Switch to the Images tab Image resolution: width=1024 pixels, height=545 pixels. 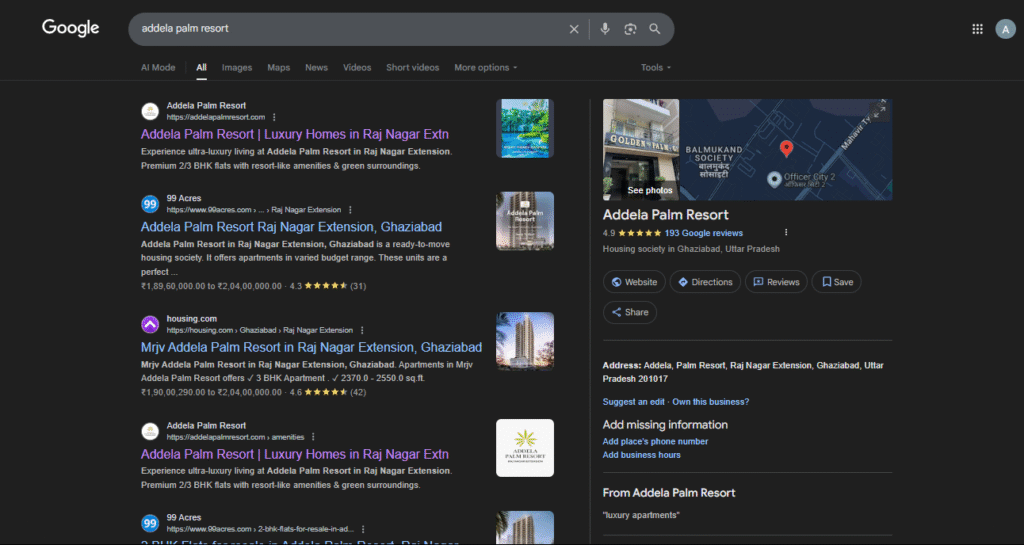[237, 68]
